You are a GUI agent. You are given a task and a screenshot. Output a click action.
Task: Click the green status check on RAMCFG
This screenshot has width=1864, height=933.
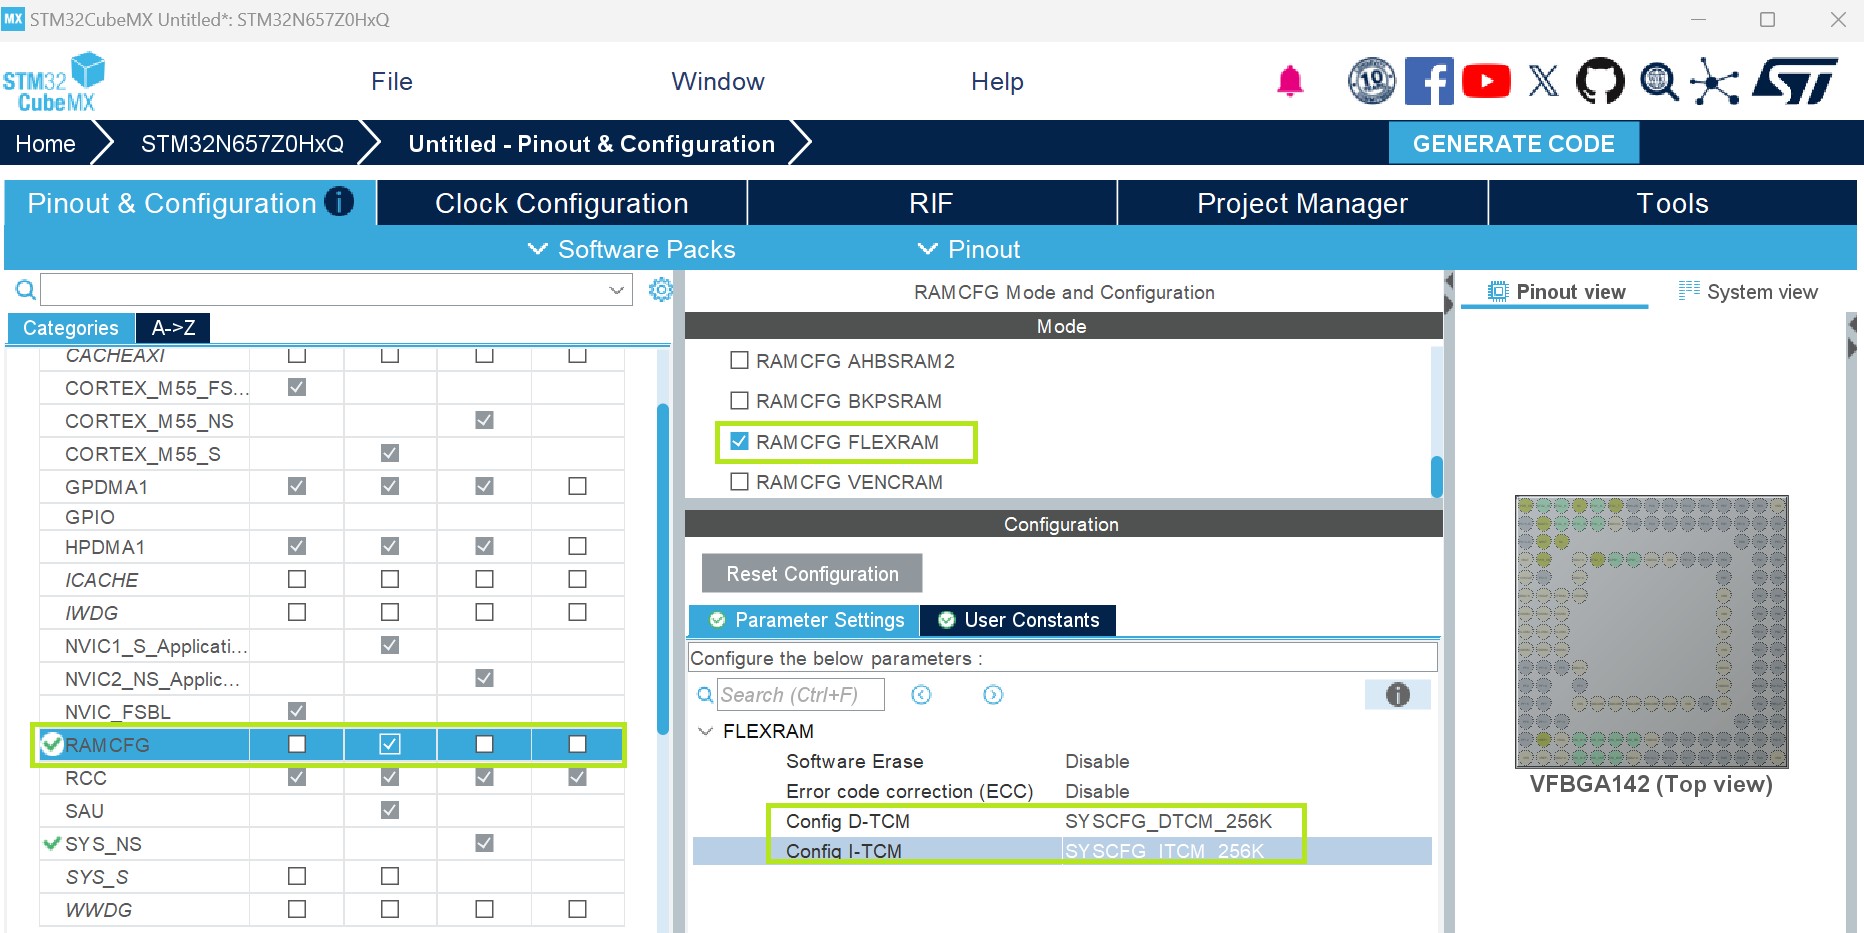pos(51,744)
